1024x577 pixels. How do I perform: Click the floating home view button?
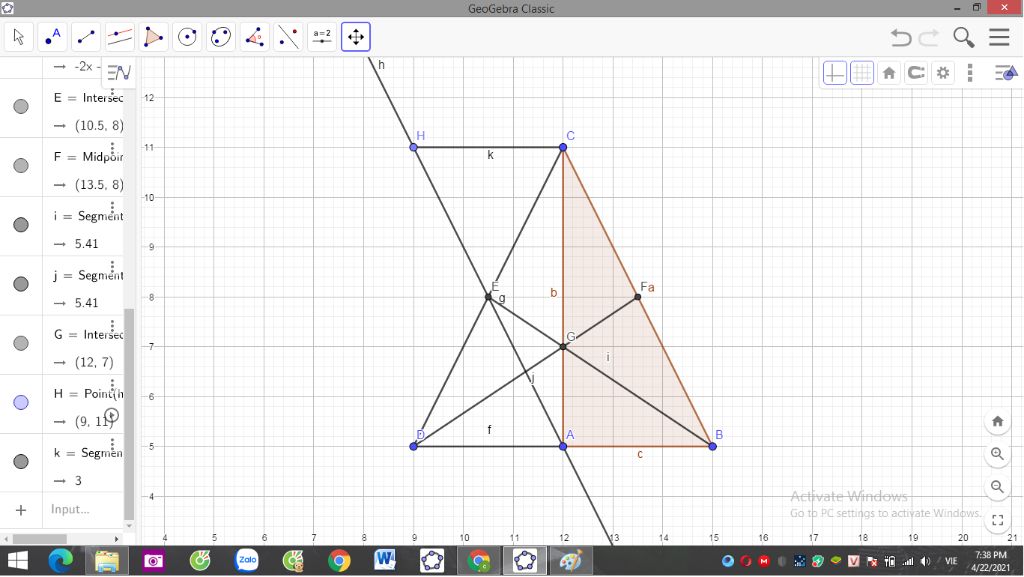click(x=997, y=421)
